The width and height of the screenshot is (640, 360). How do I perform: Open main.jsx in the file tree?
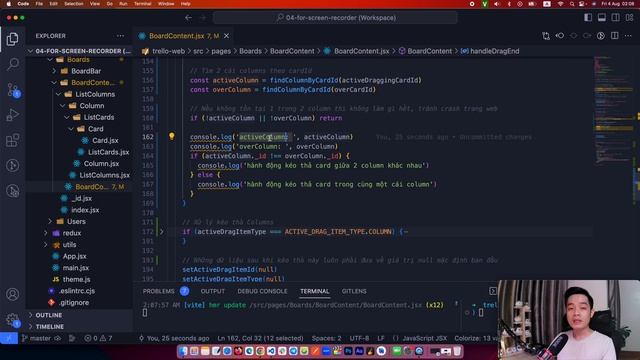point(76,268)
